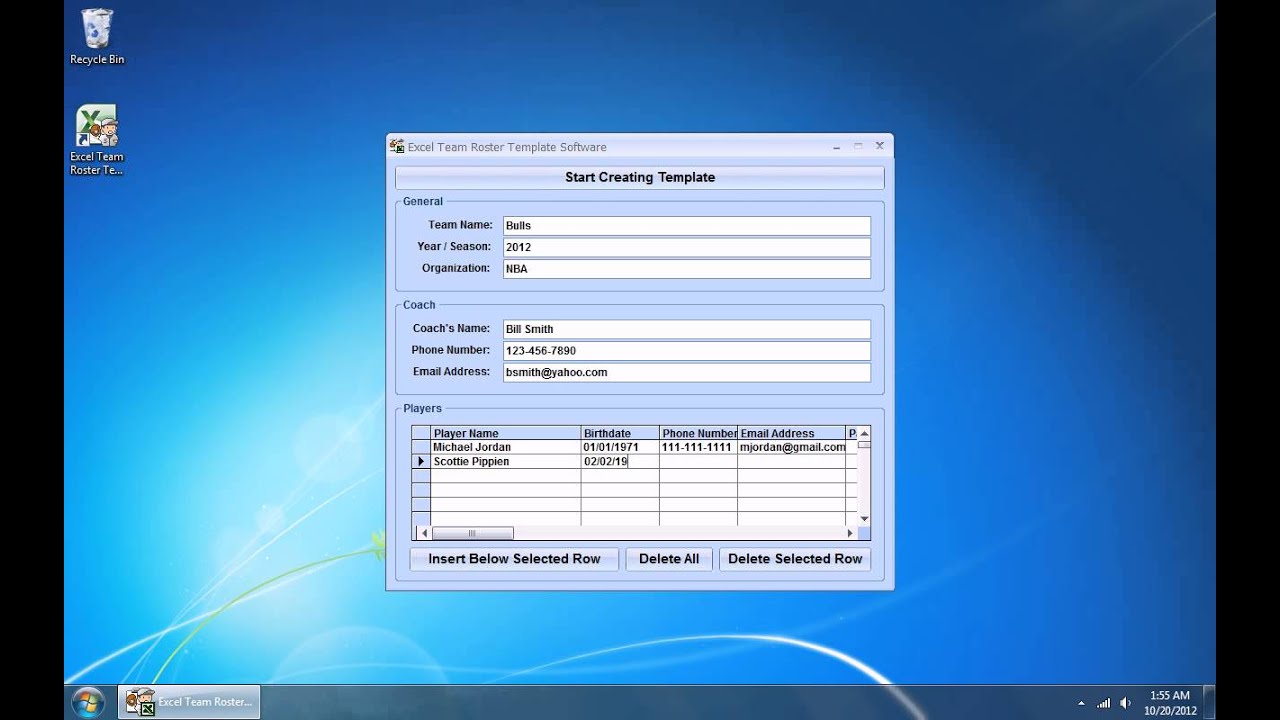
Task: Click vertical scrollbar down arrow in grid
Action: pyautogui.click(x=864, y=519)
